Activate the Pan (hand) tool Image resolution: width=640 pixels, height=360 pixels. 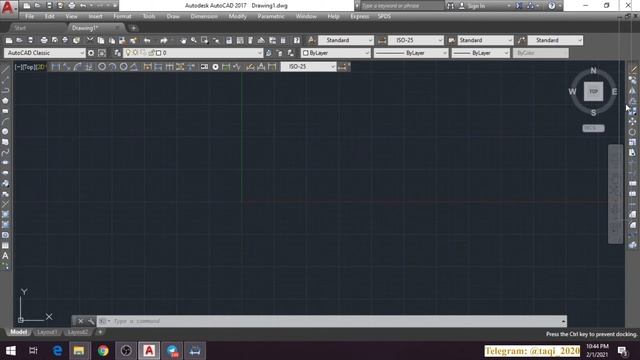click(183, 40)
